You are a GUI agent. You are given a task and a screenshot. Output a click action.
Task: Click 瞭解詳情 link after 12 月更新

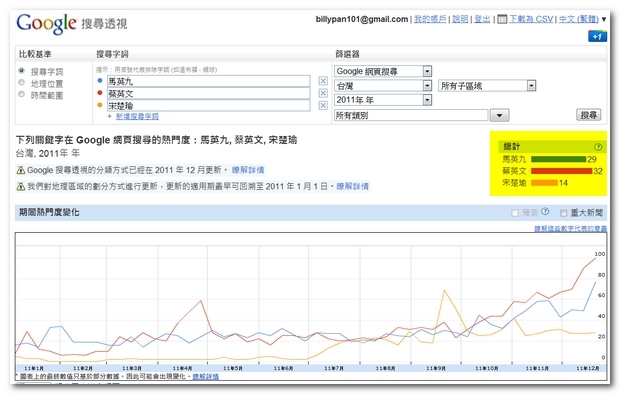(248, 170)
